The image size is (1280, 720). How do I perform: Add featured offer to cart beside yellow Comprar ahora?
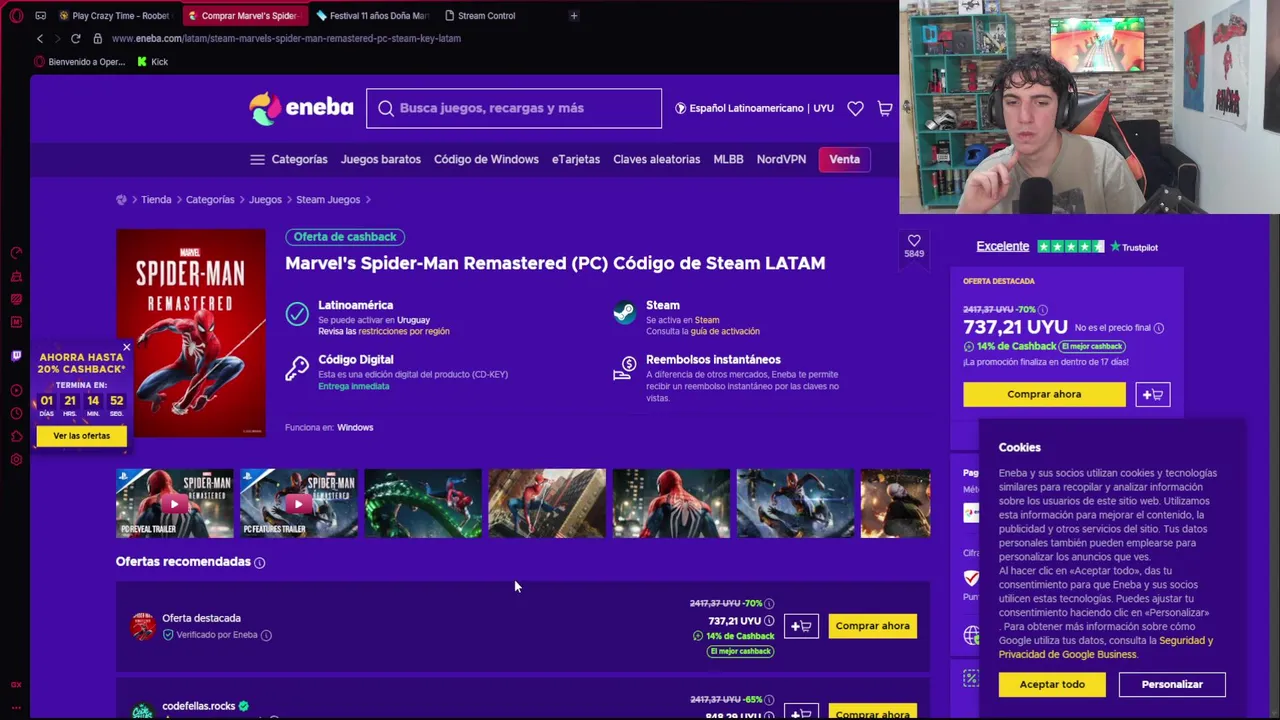tap(1153, 394)
